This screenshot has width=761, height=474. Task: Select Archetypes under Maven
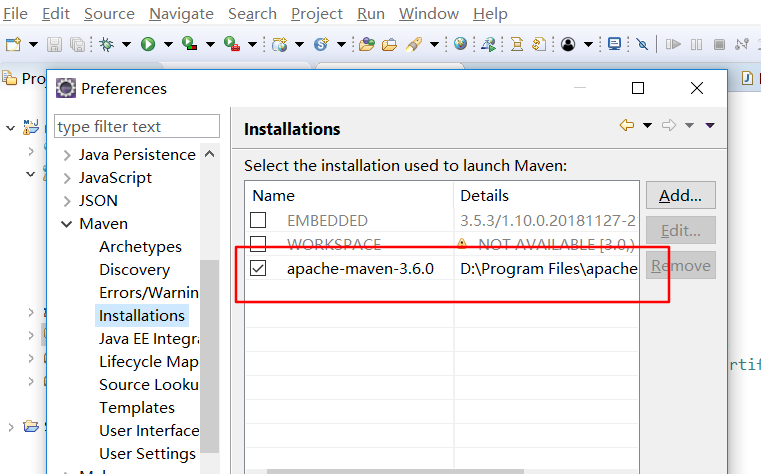point(140,247)
